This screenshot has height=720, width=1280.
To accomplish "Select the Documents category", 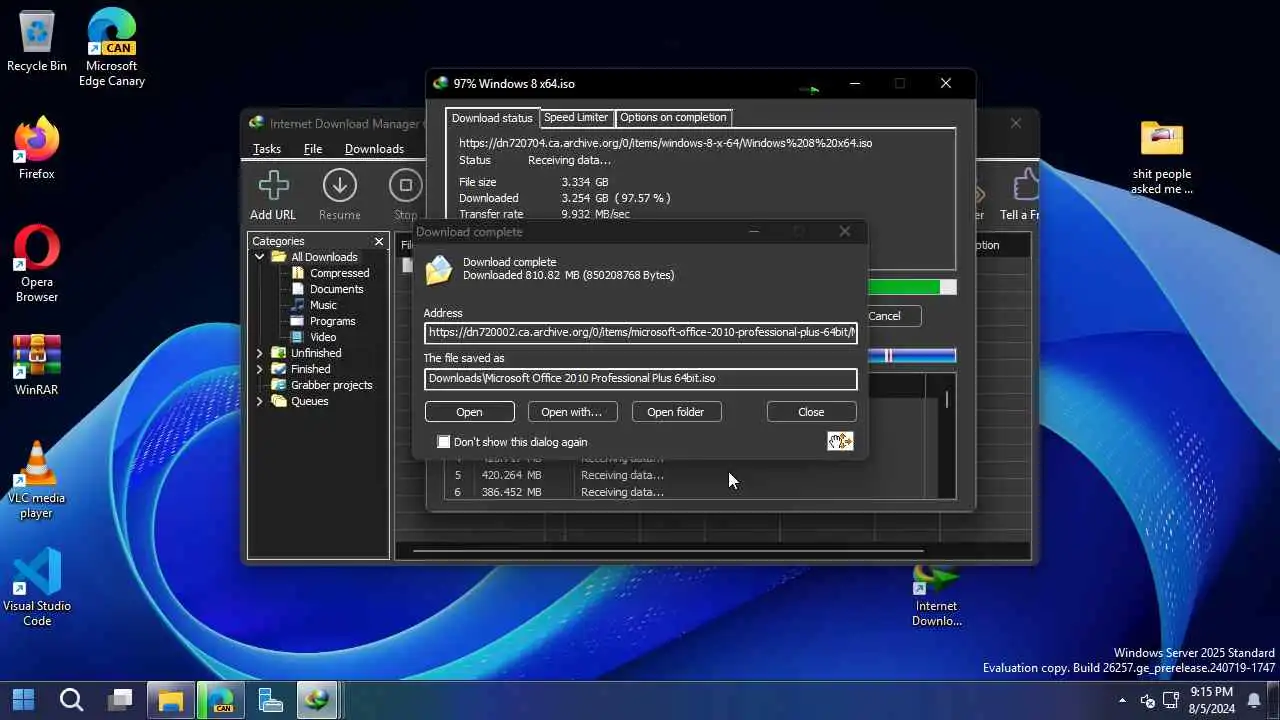I will point(336,289).
